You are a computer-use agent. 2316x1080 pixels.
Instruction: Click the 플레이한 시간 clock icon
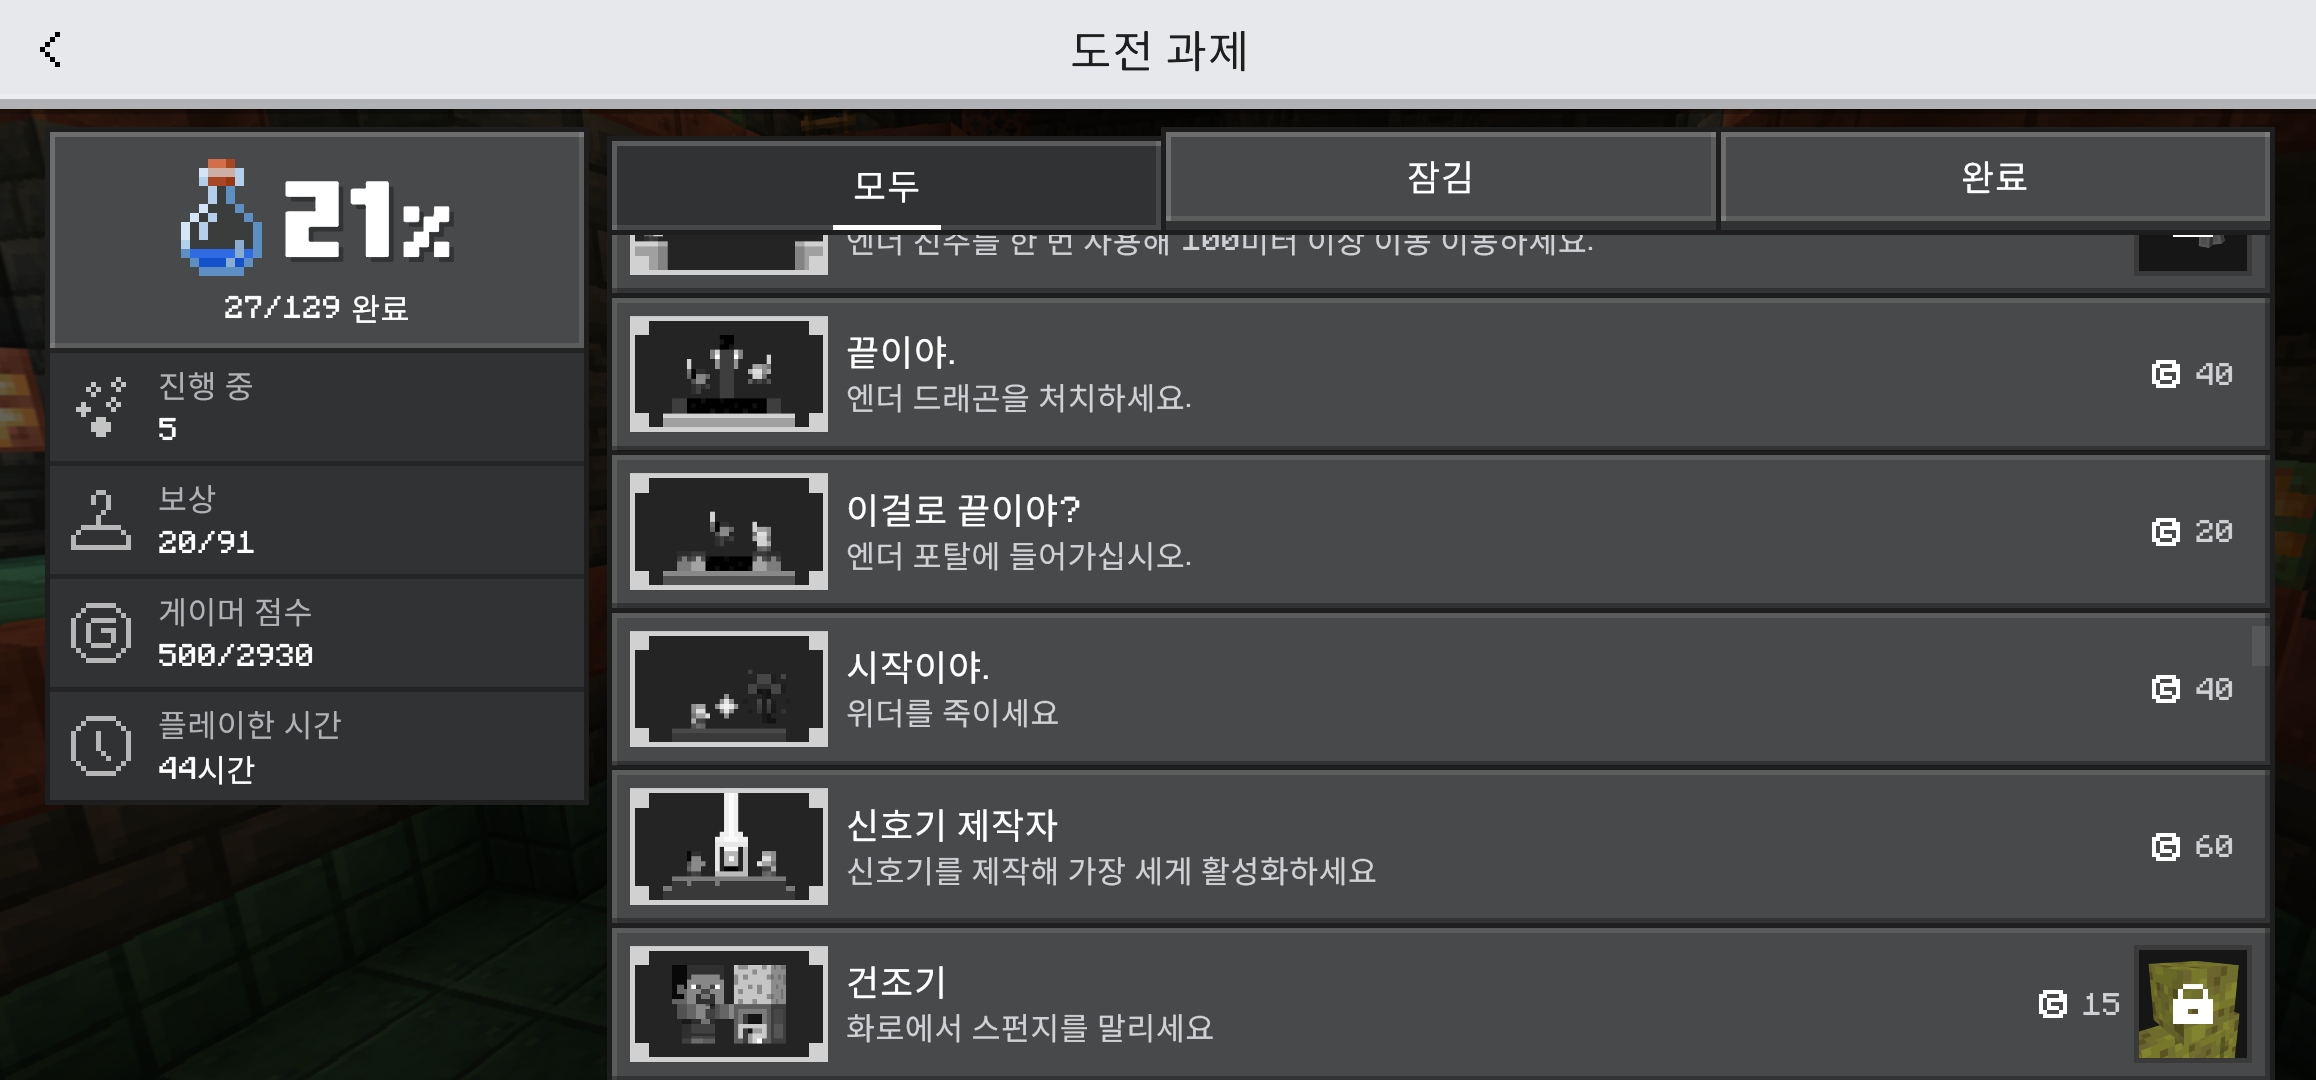[x=100, y=746]
